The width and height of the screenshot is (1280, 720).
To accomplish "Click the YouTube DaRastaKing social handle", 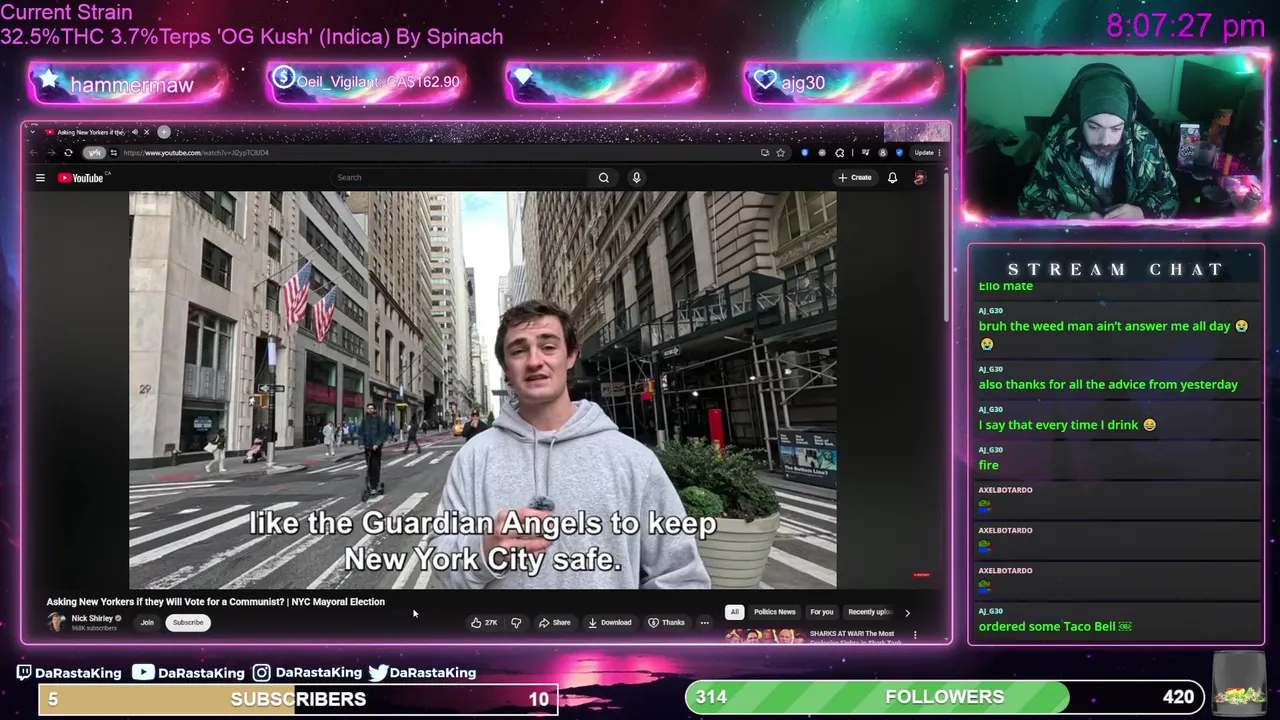I will point(188,673).
